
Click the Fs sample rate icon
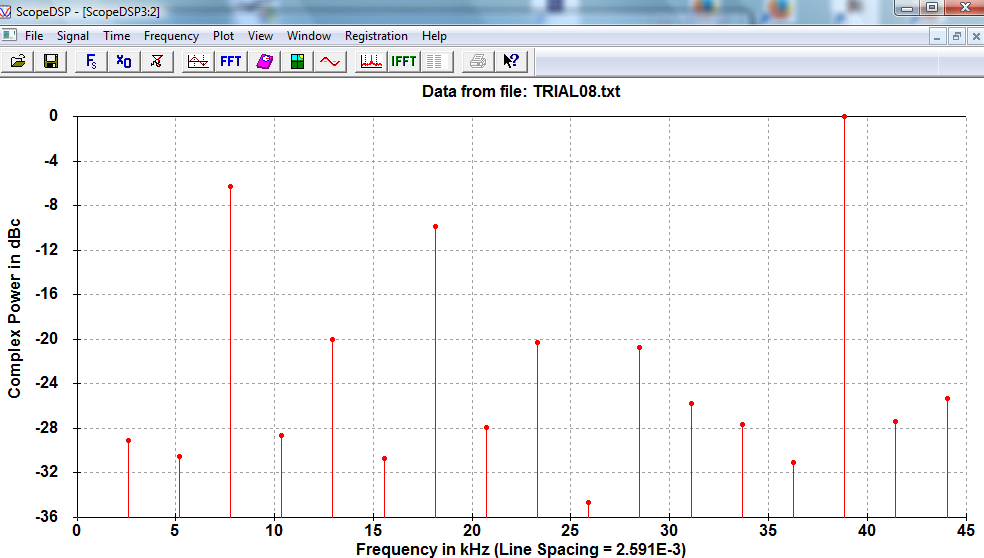(91, 61)
